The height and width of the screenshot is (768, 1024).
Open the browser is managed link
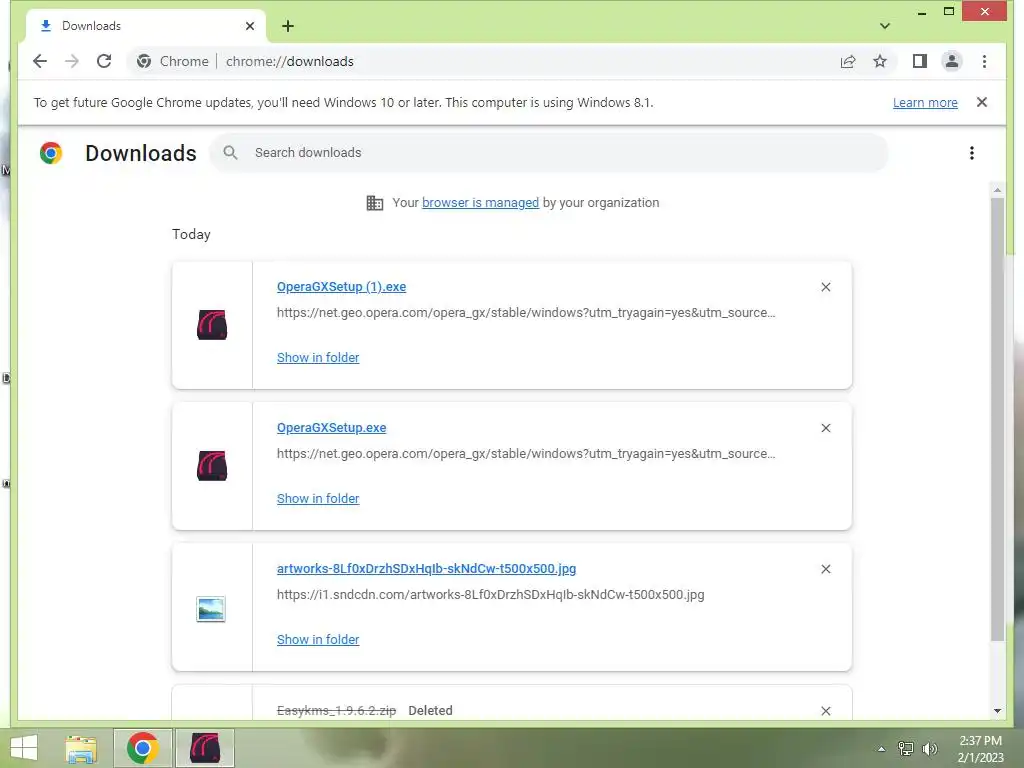[480, 202]
